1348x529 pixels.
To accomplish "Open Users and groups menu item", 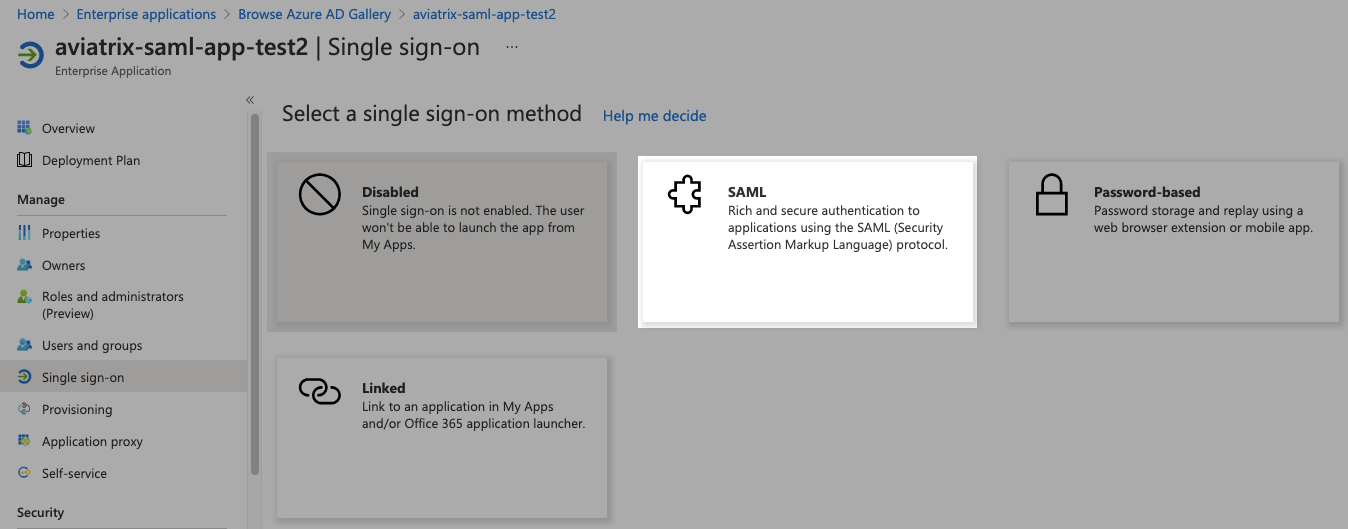I will tap(92, 345).
